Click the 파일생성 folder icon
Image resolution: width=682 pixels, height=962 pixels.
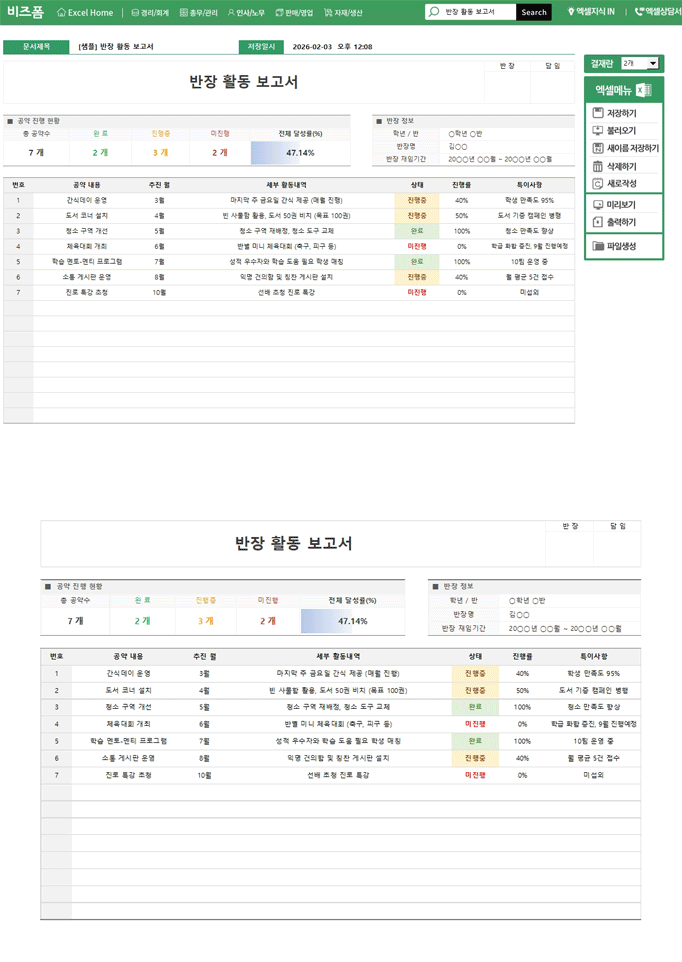point(598,246)
